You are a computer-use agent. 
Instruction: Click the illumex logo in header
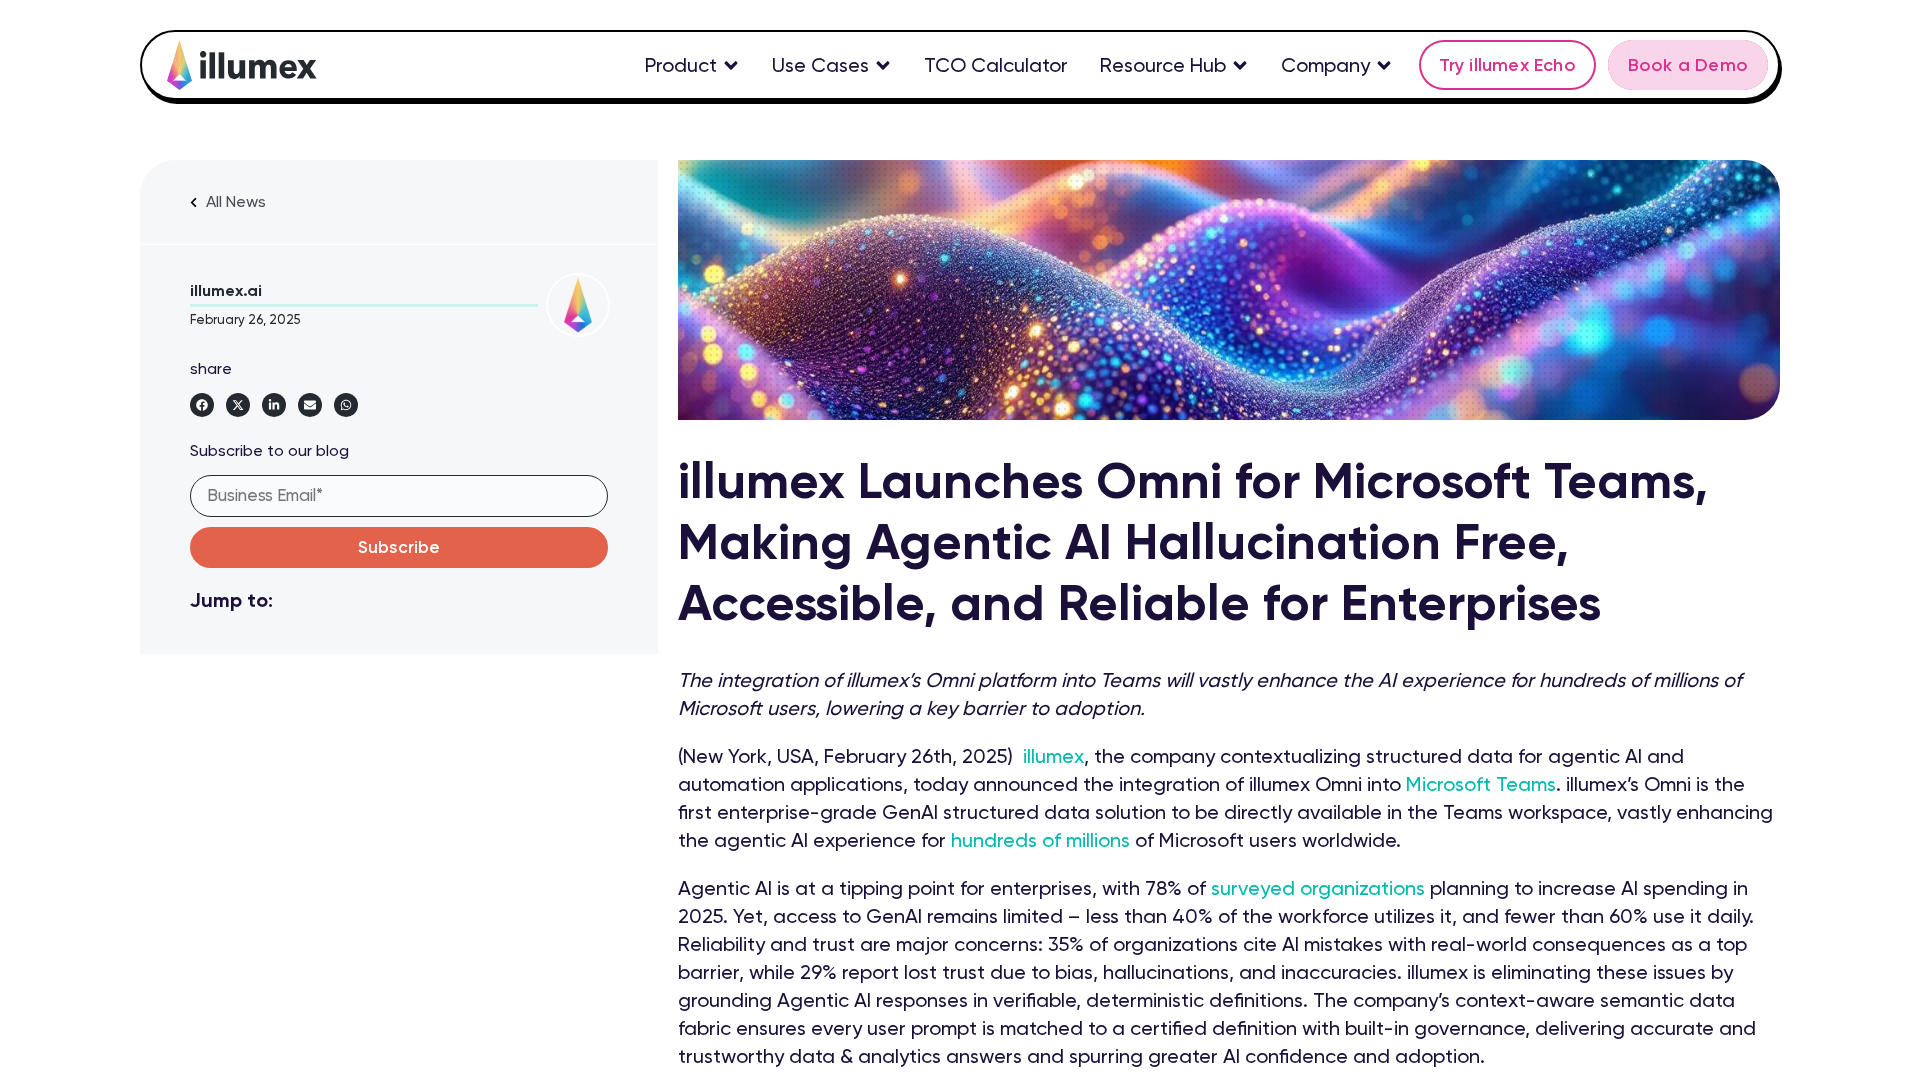coord(241,65)
